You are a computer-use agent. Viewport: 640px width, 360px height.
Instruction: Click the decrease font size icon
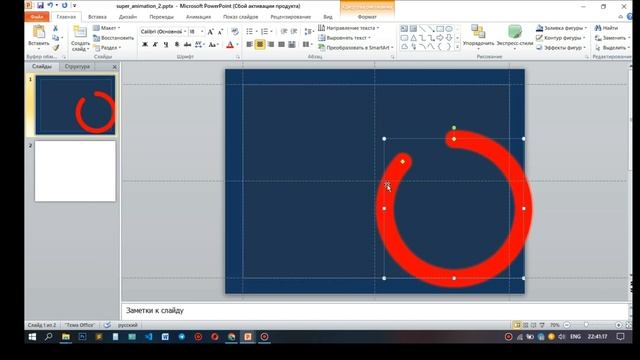(220, 31)
